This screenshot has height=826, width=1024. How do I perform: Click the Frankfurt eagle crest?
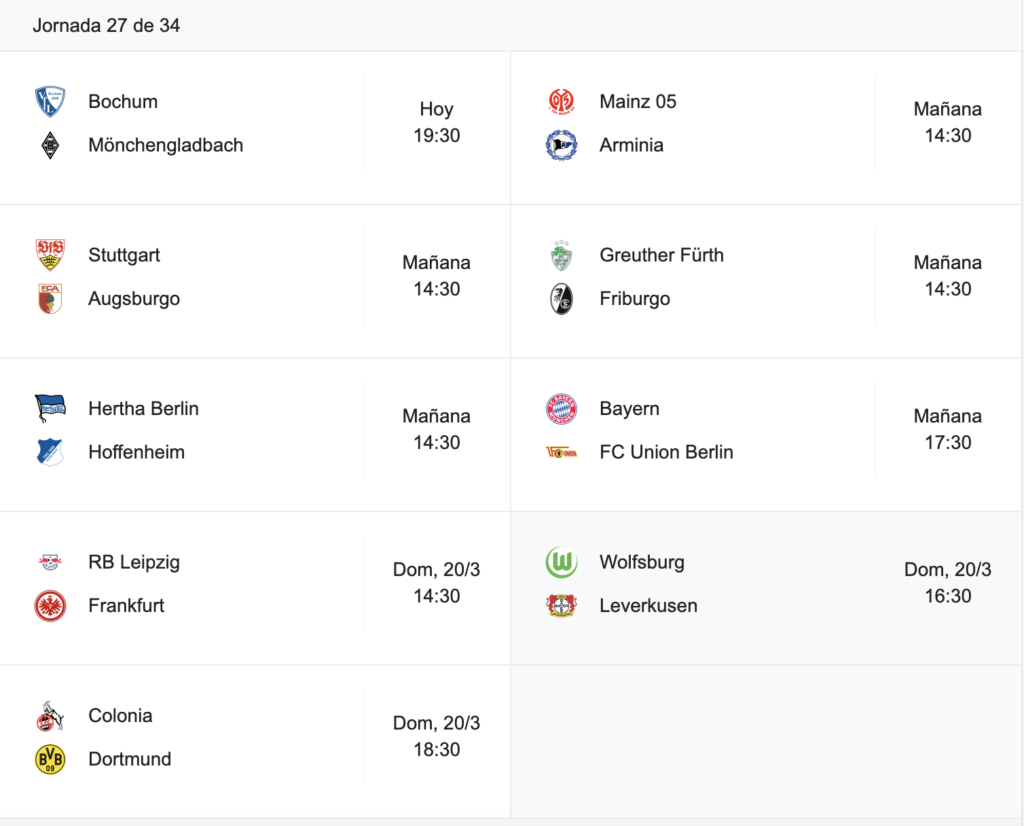[x=50, y=606]
